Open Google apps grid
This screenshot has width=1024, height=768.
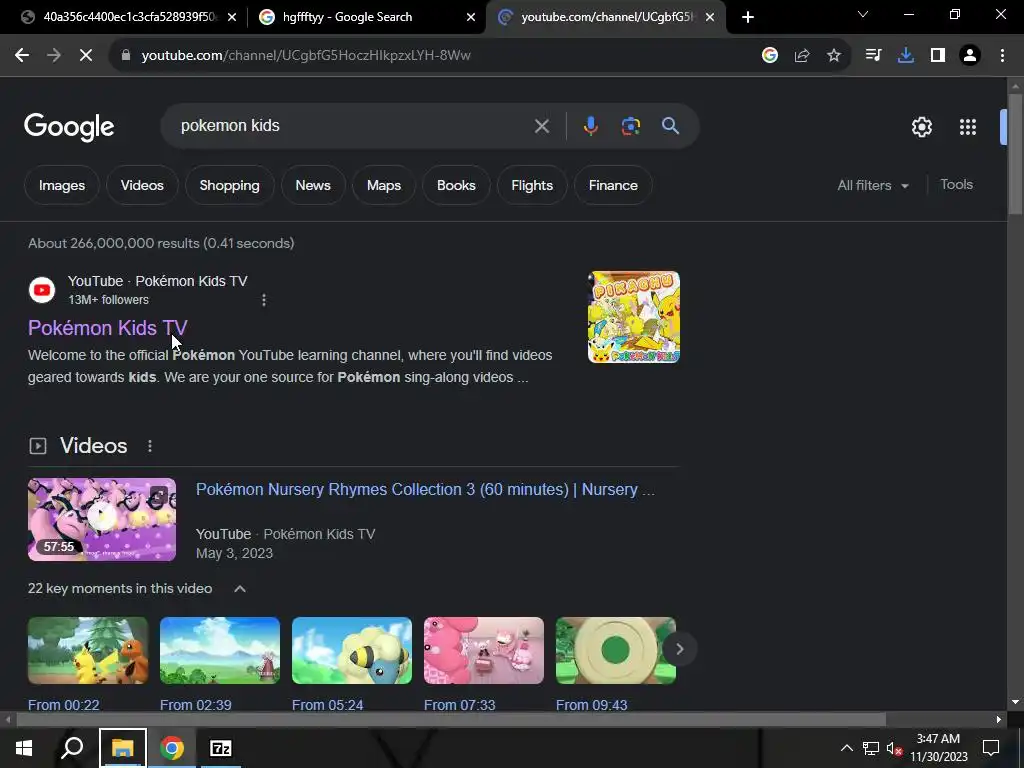(x=968, y=127)
